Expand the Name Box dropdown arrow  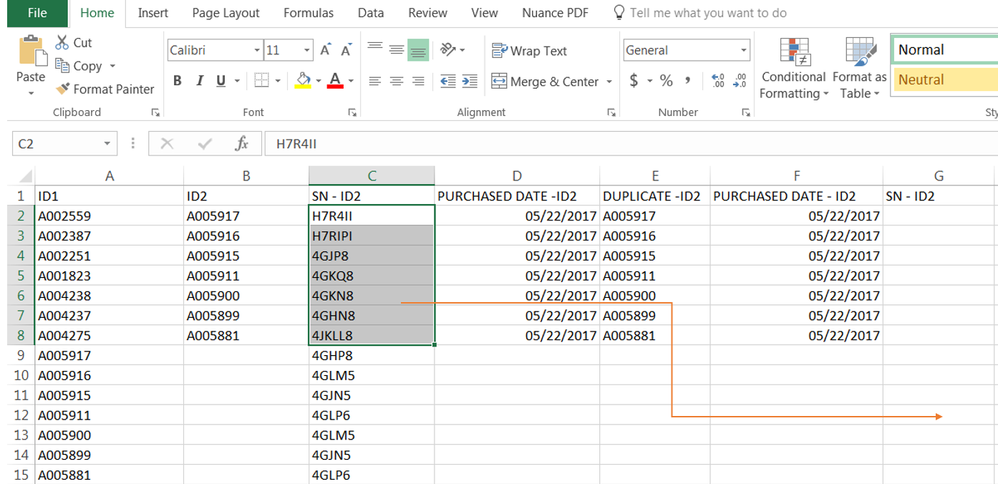[x=107, y=144]
